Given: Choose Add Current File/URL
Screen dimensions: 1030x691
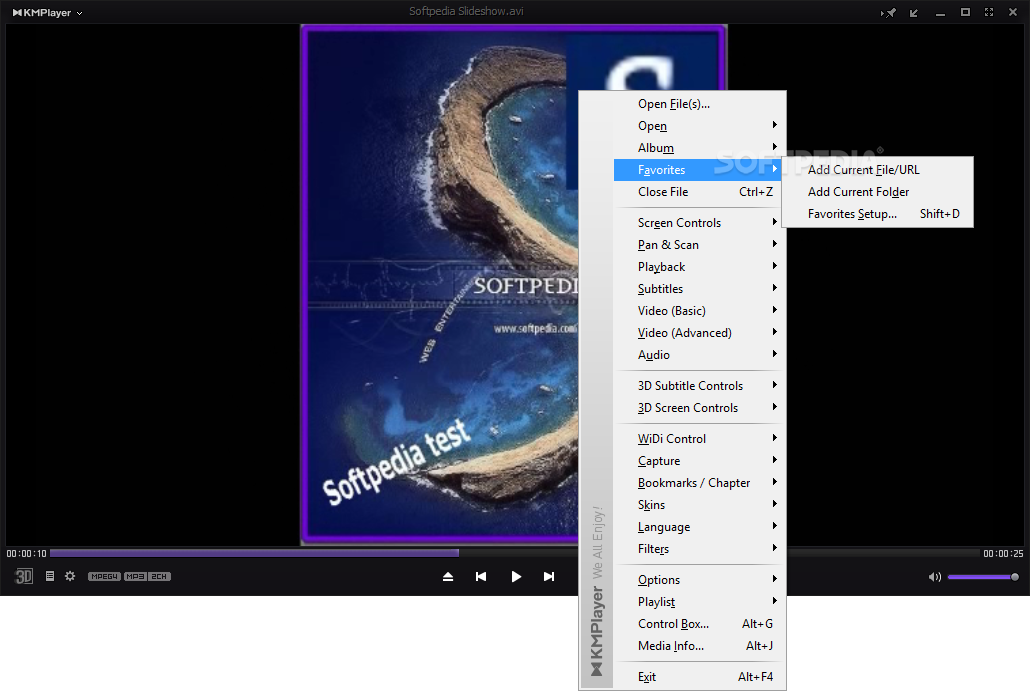Looking at the screenshot, I should point(878,169).
